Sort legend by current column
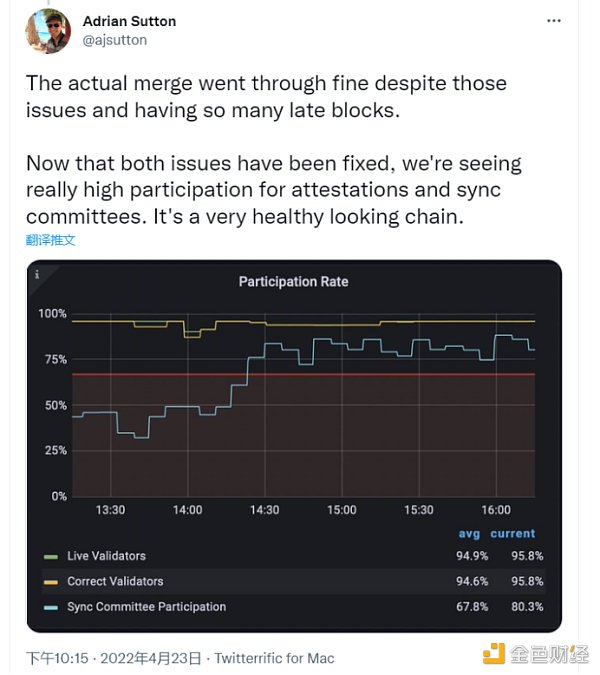Screen dimensions: 600x675 click(x=513, y=534)
